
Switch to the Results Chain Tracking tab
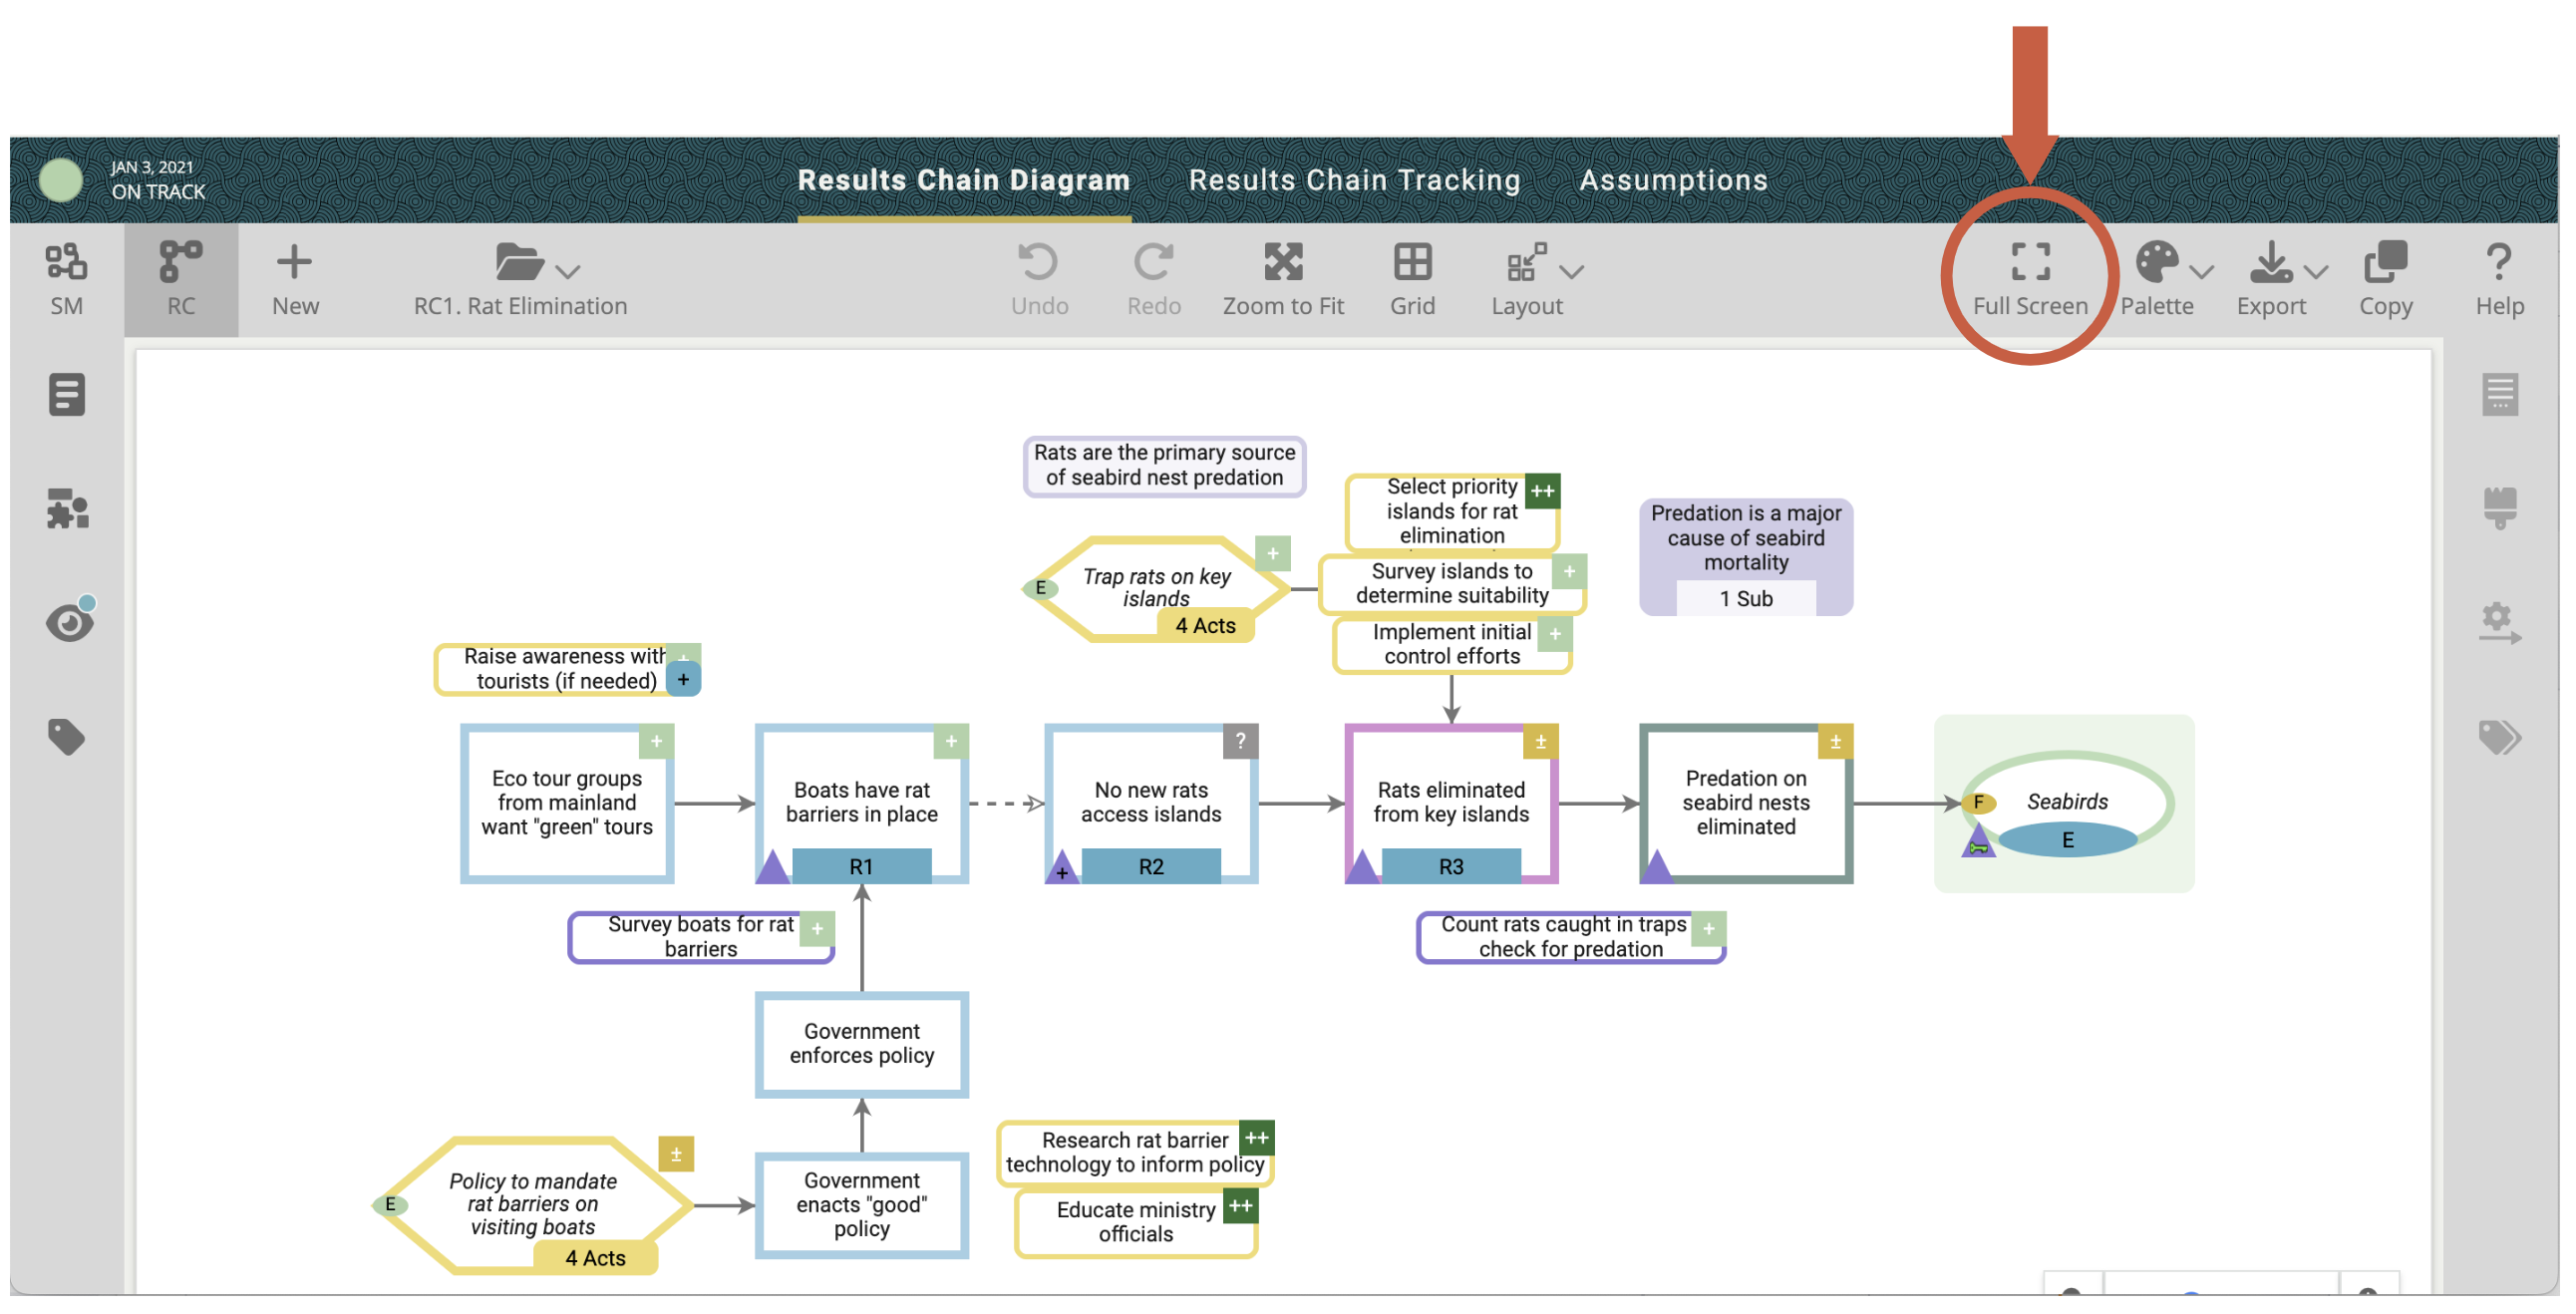1354,180
